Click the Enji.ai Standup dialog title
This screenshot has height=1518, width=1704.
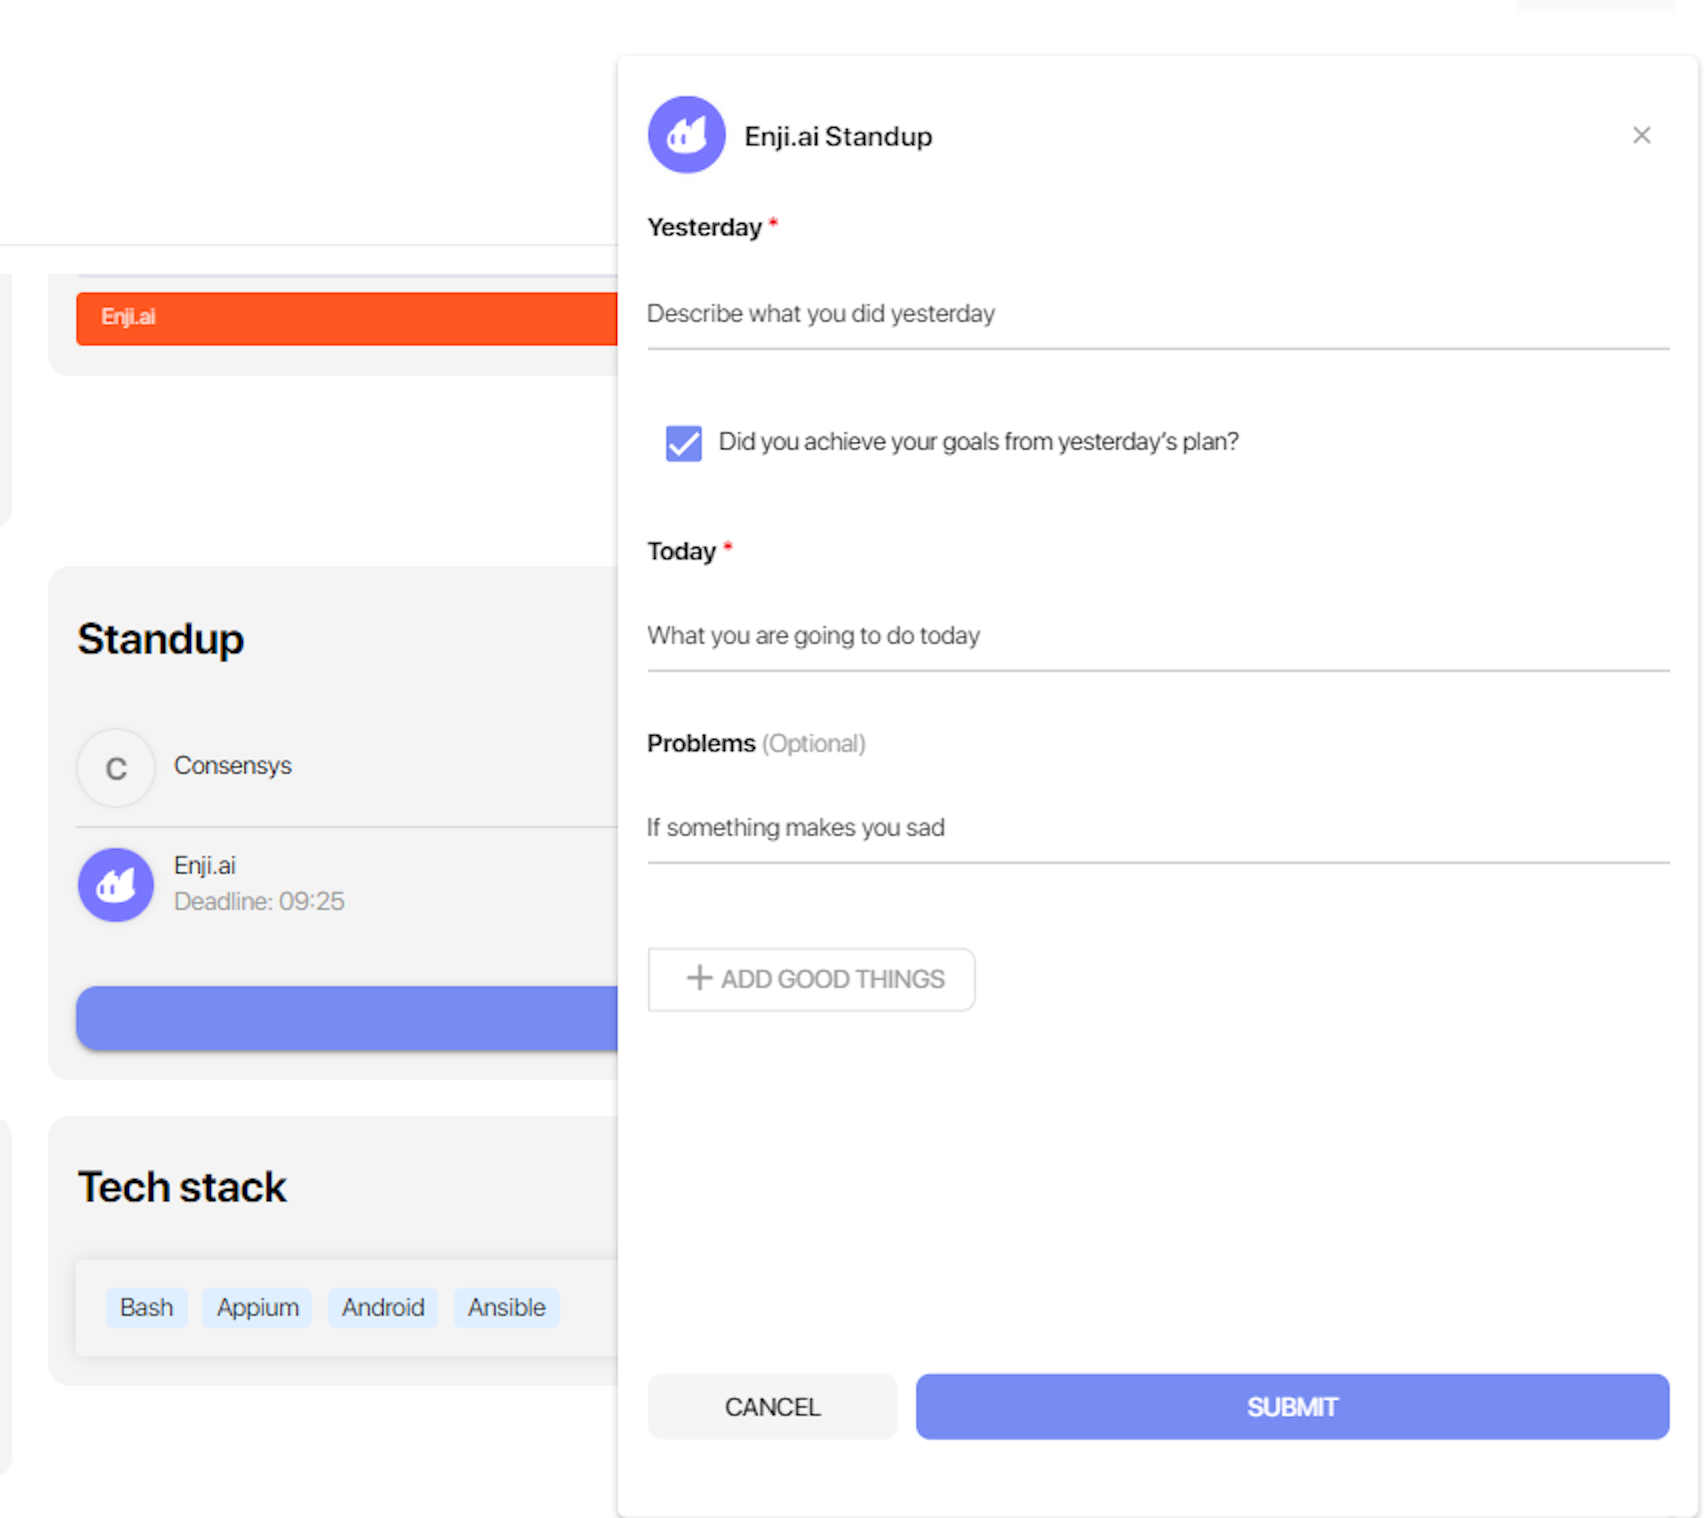pyautogui.click(x=838, y=136)
